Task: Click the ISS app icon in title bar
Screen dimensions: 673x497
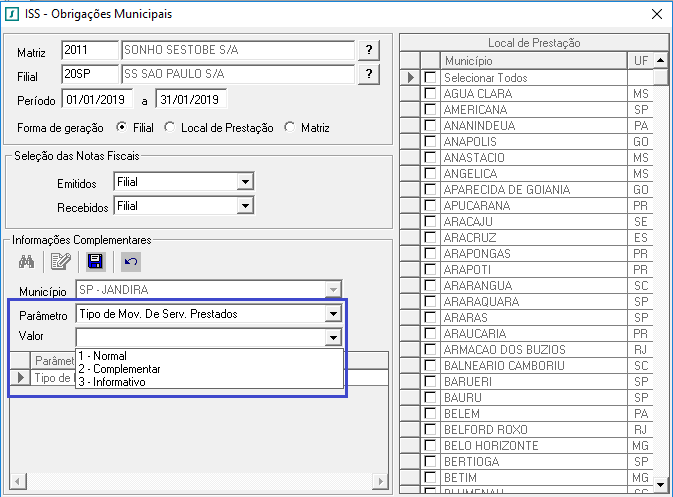Action: pos(13,14)
